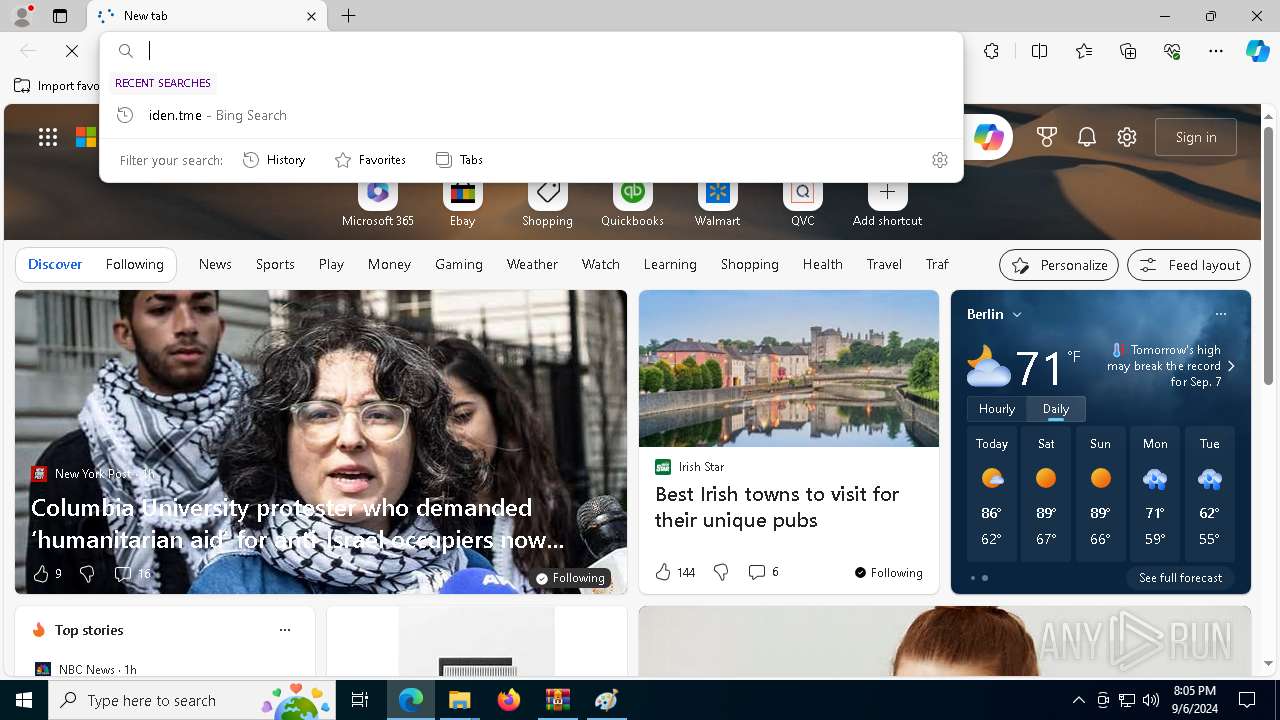Viewport: 1280px width, 720px height.
Task: Open the Quickbooks shortcut
Action: tap(632, 204)
